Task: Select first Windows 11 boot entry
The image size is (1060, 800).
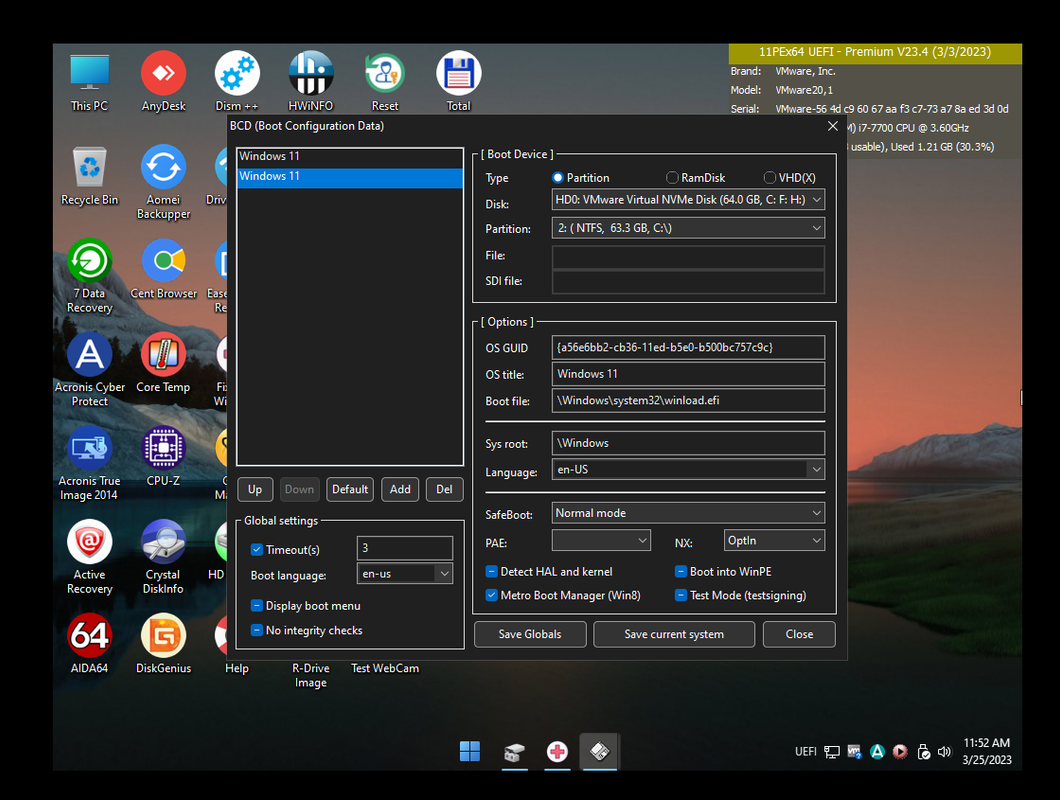Action: click(350, 157)
